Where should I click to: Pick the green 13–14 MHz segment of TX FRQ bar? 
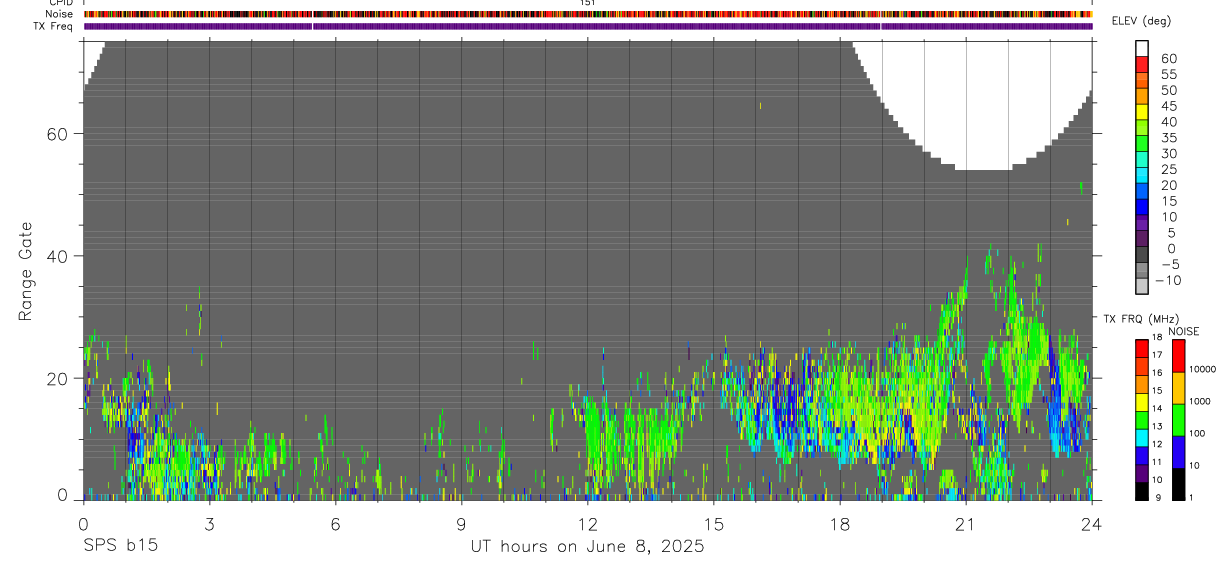1141,420
